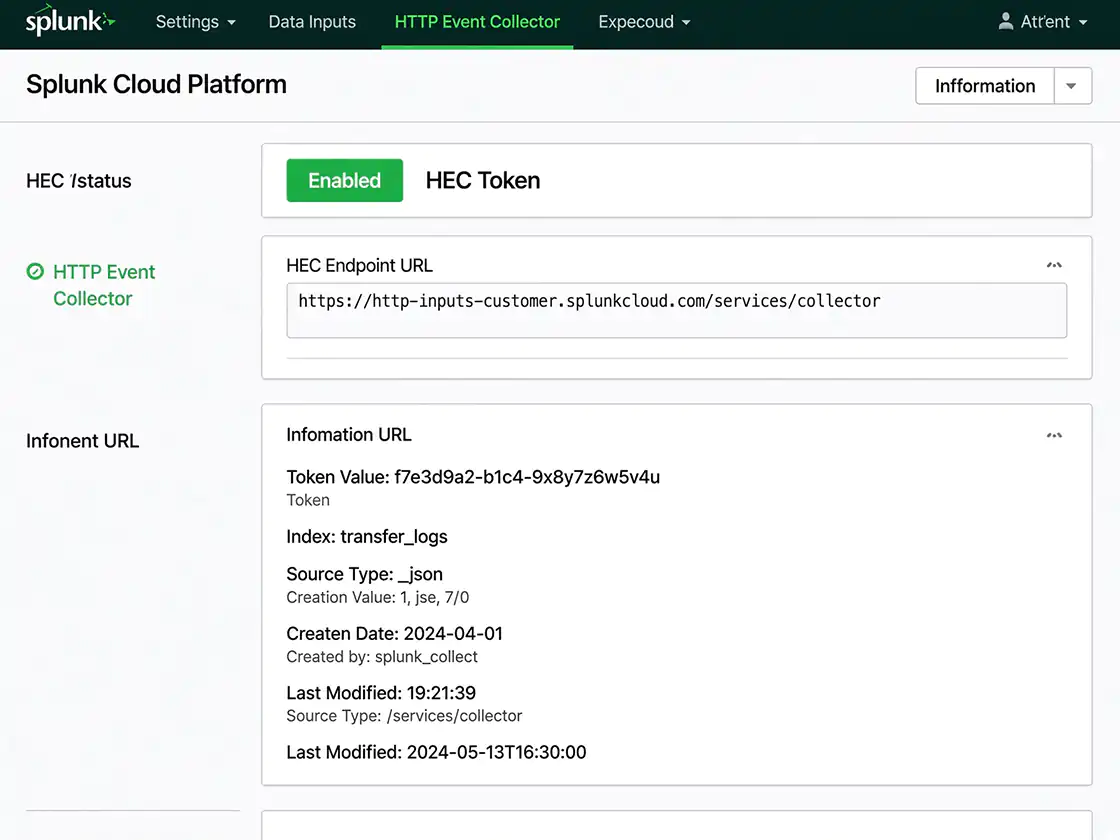This screenshot has height=840, width=1120.
Task: Click into the HEC Endpoint URL field
Action: (676, 310)
